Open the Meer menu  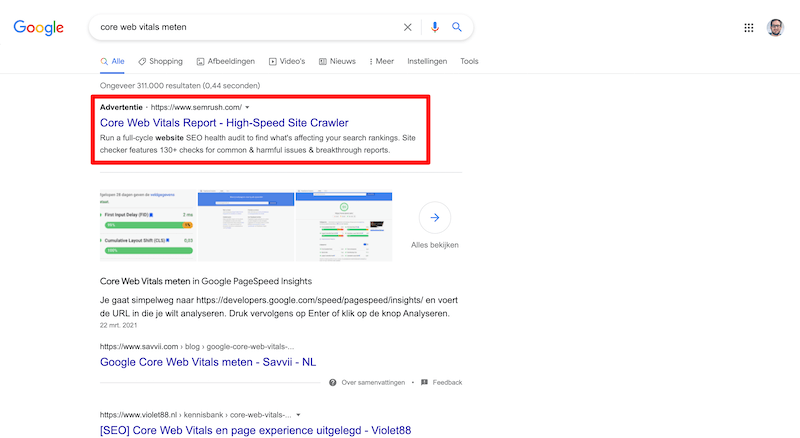pos(381,61)
